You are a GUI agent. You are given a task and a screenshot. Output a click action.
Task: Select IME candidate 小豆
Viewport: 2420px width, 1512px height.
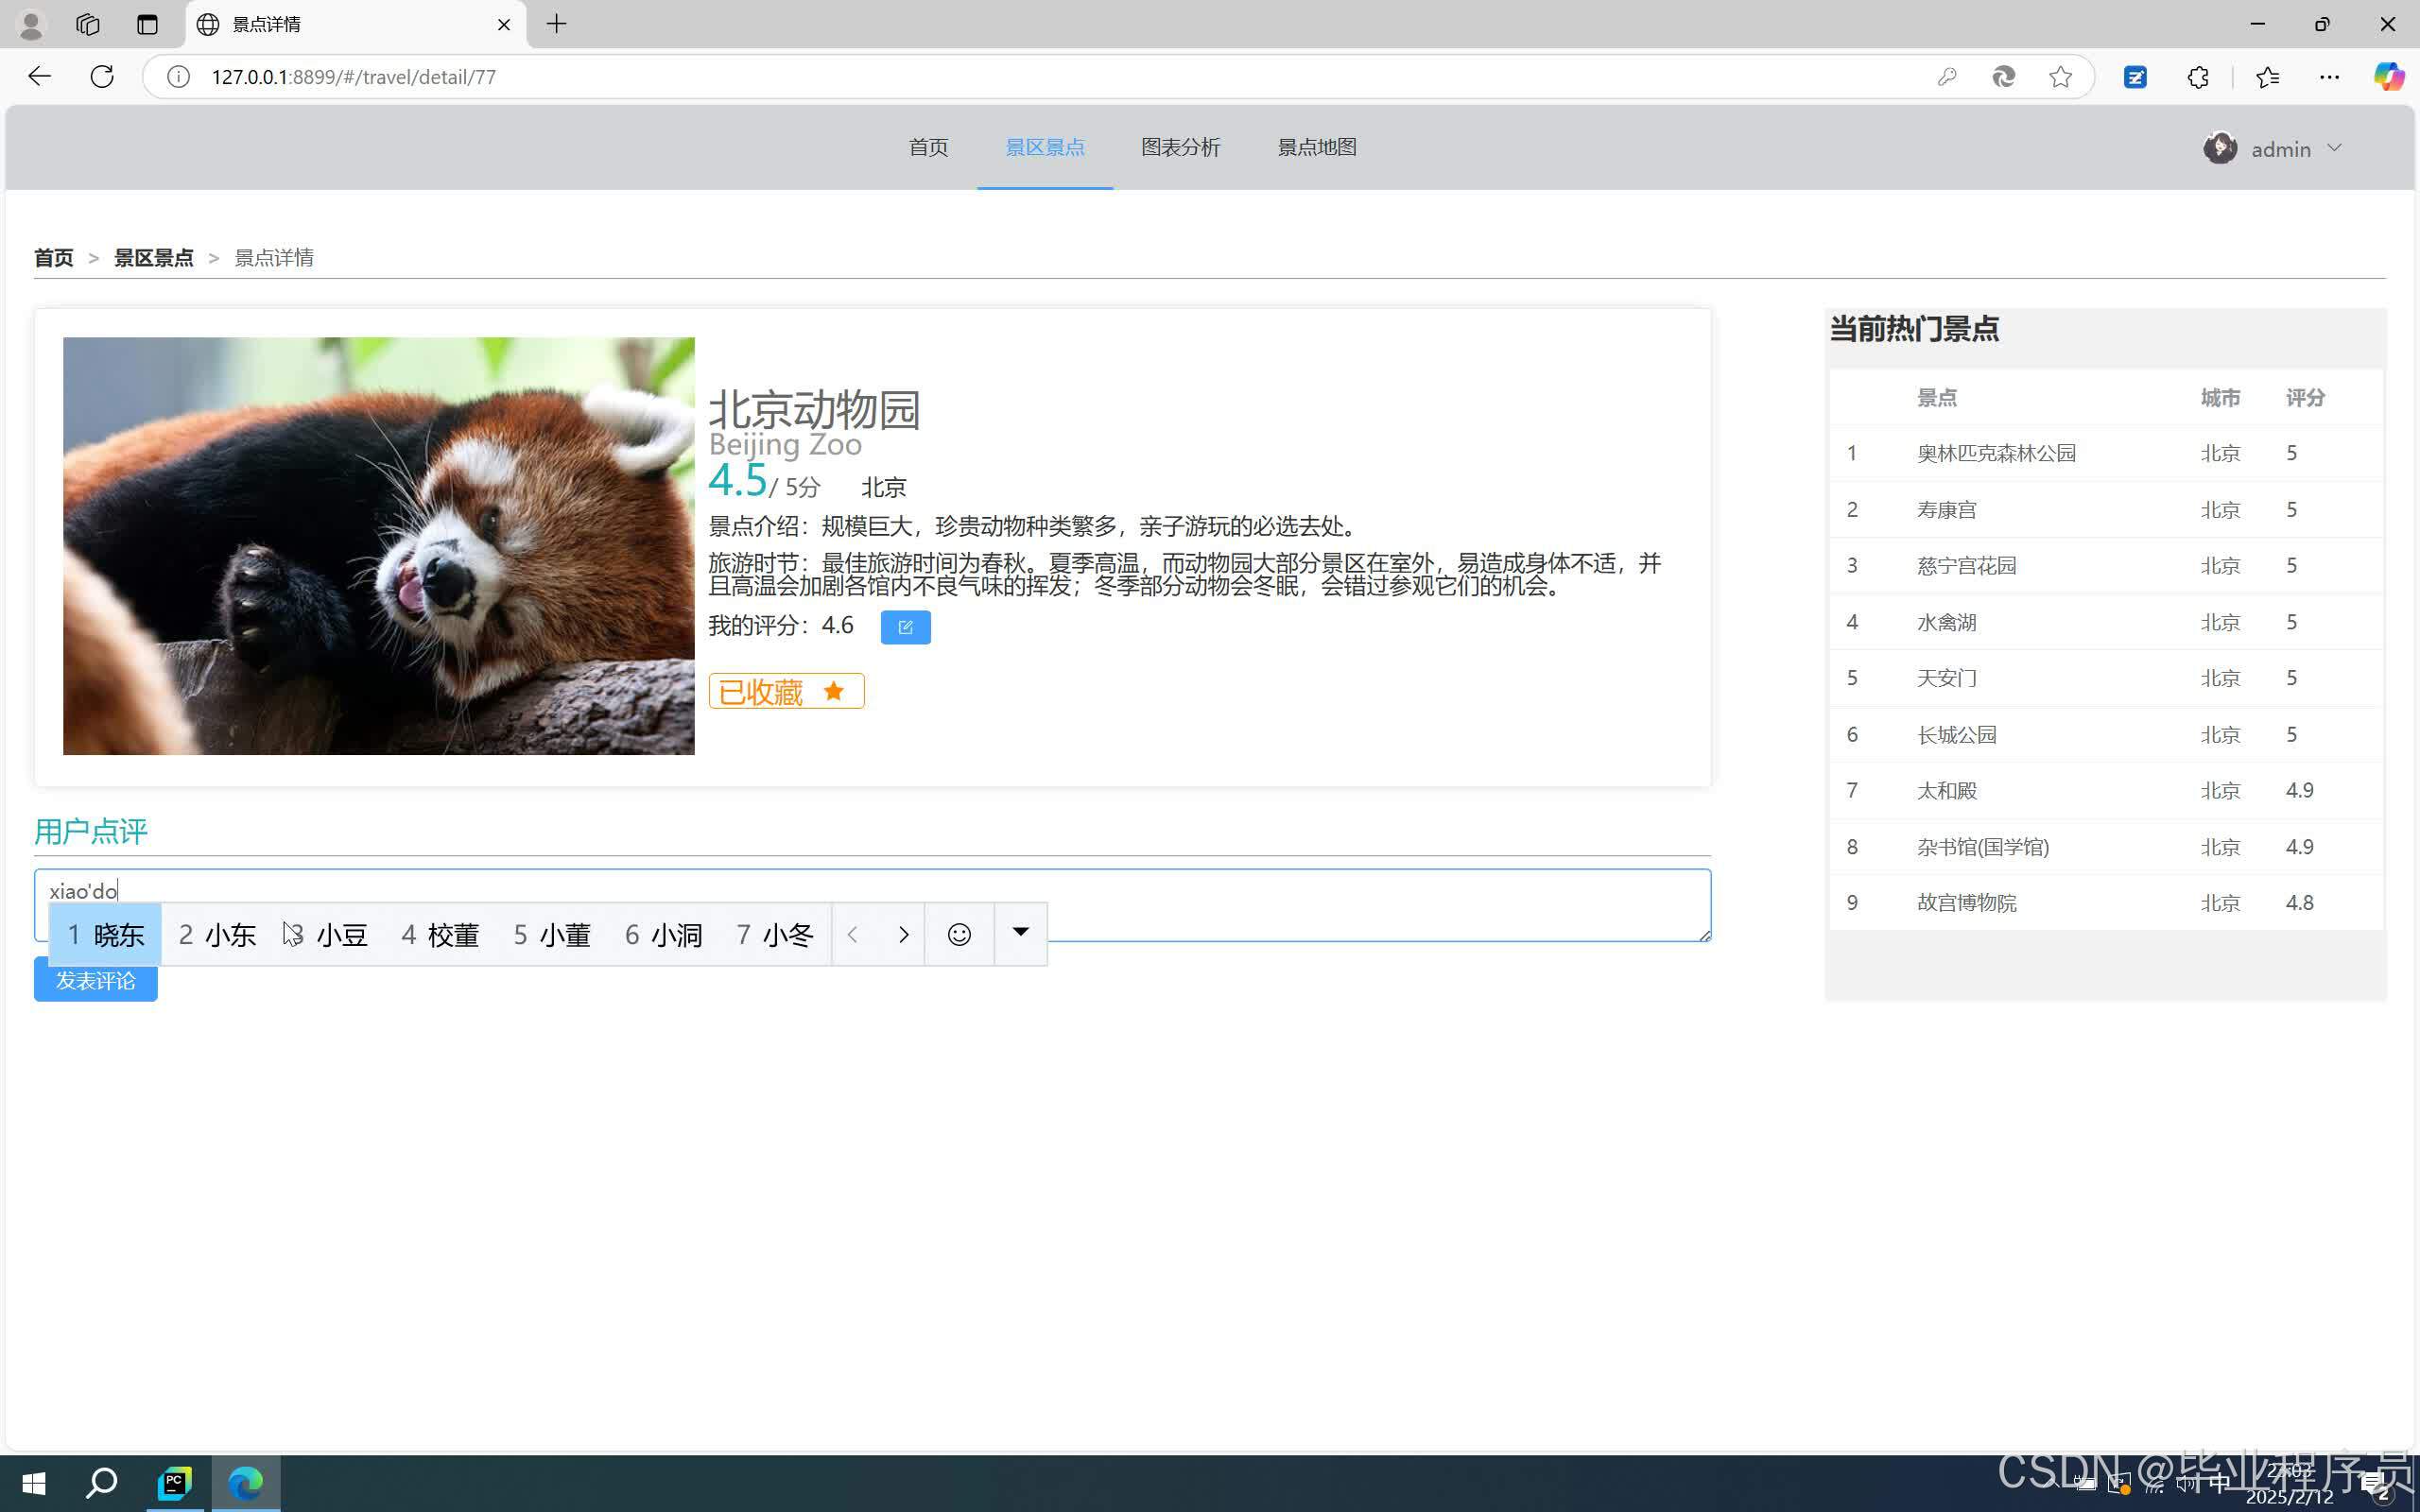click(330, 935)
